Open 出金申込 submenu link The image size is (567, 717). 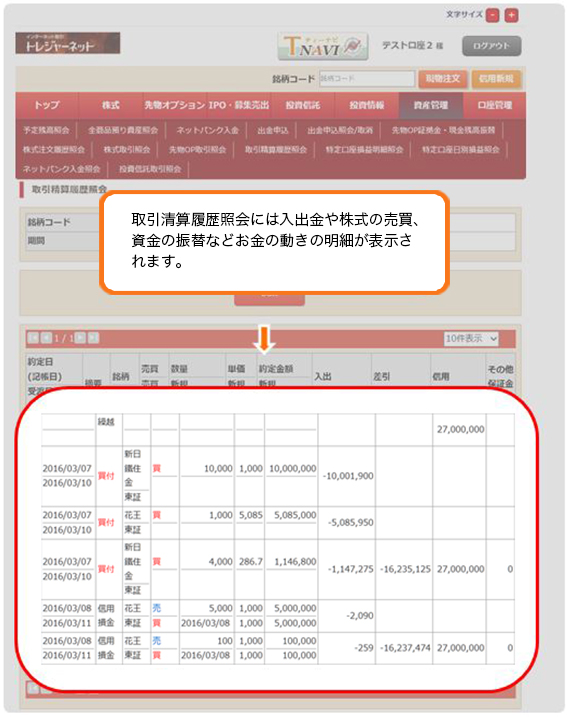click(x=273, y=130)
